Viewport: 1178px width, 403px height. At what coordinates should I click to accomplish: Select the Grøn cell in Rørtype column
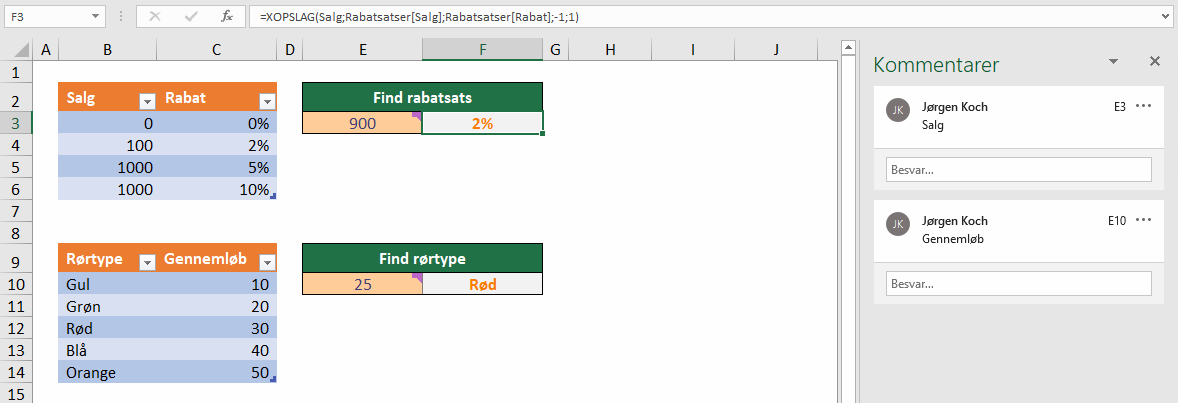(107, 306)
